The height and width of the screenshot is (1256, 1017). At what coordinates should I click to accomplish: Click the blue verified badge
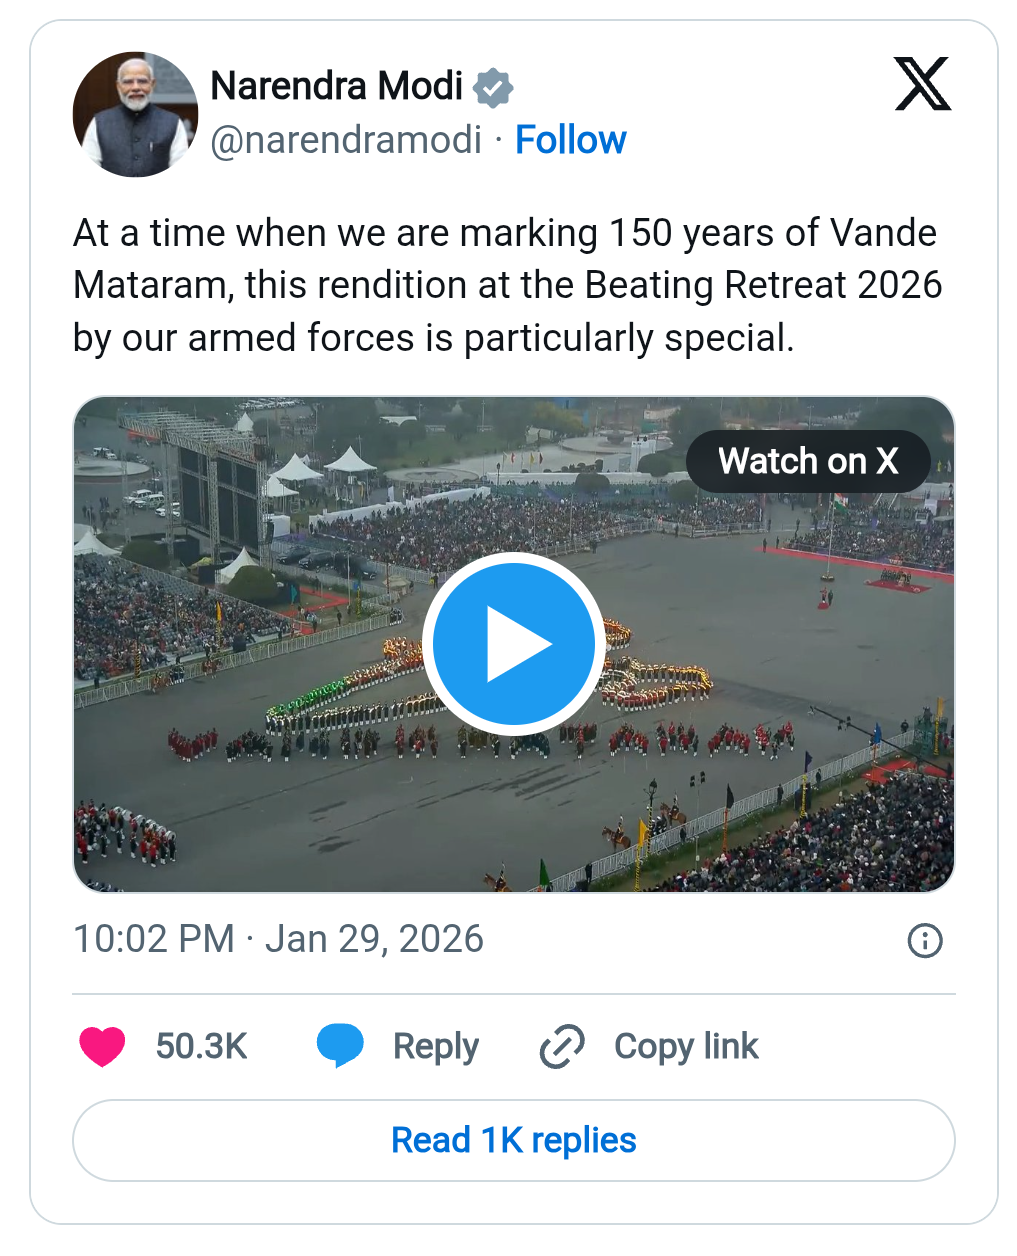point(492,88)
